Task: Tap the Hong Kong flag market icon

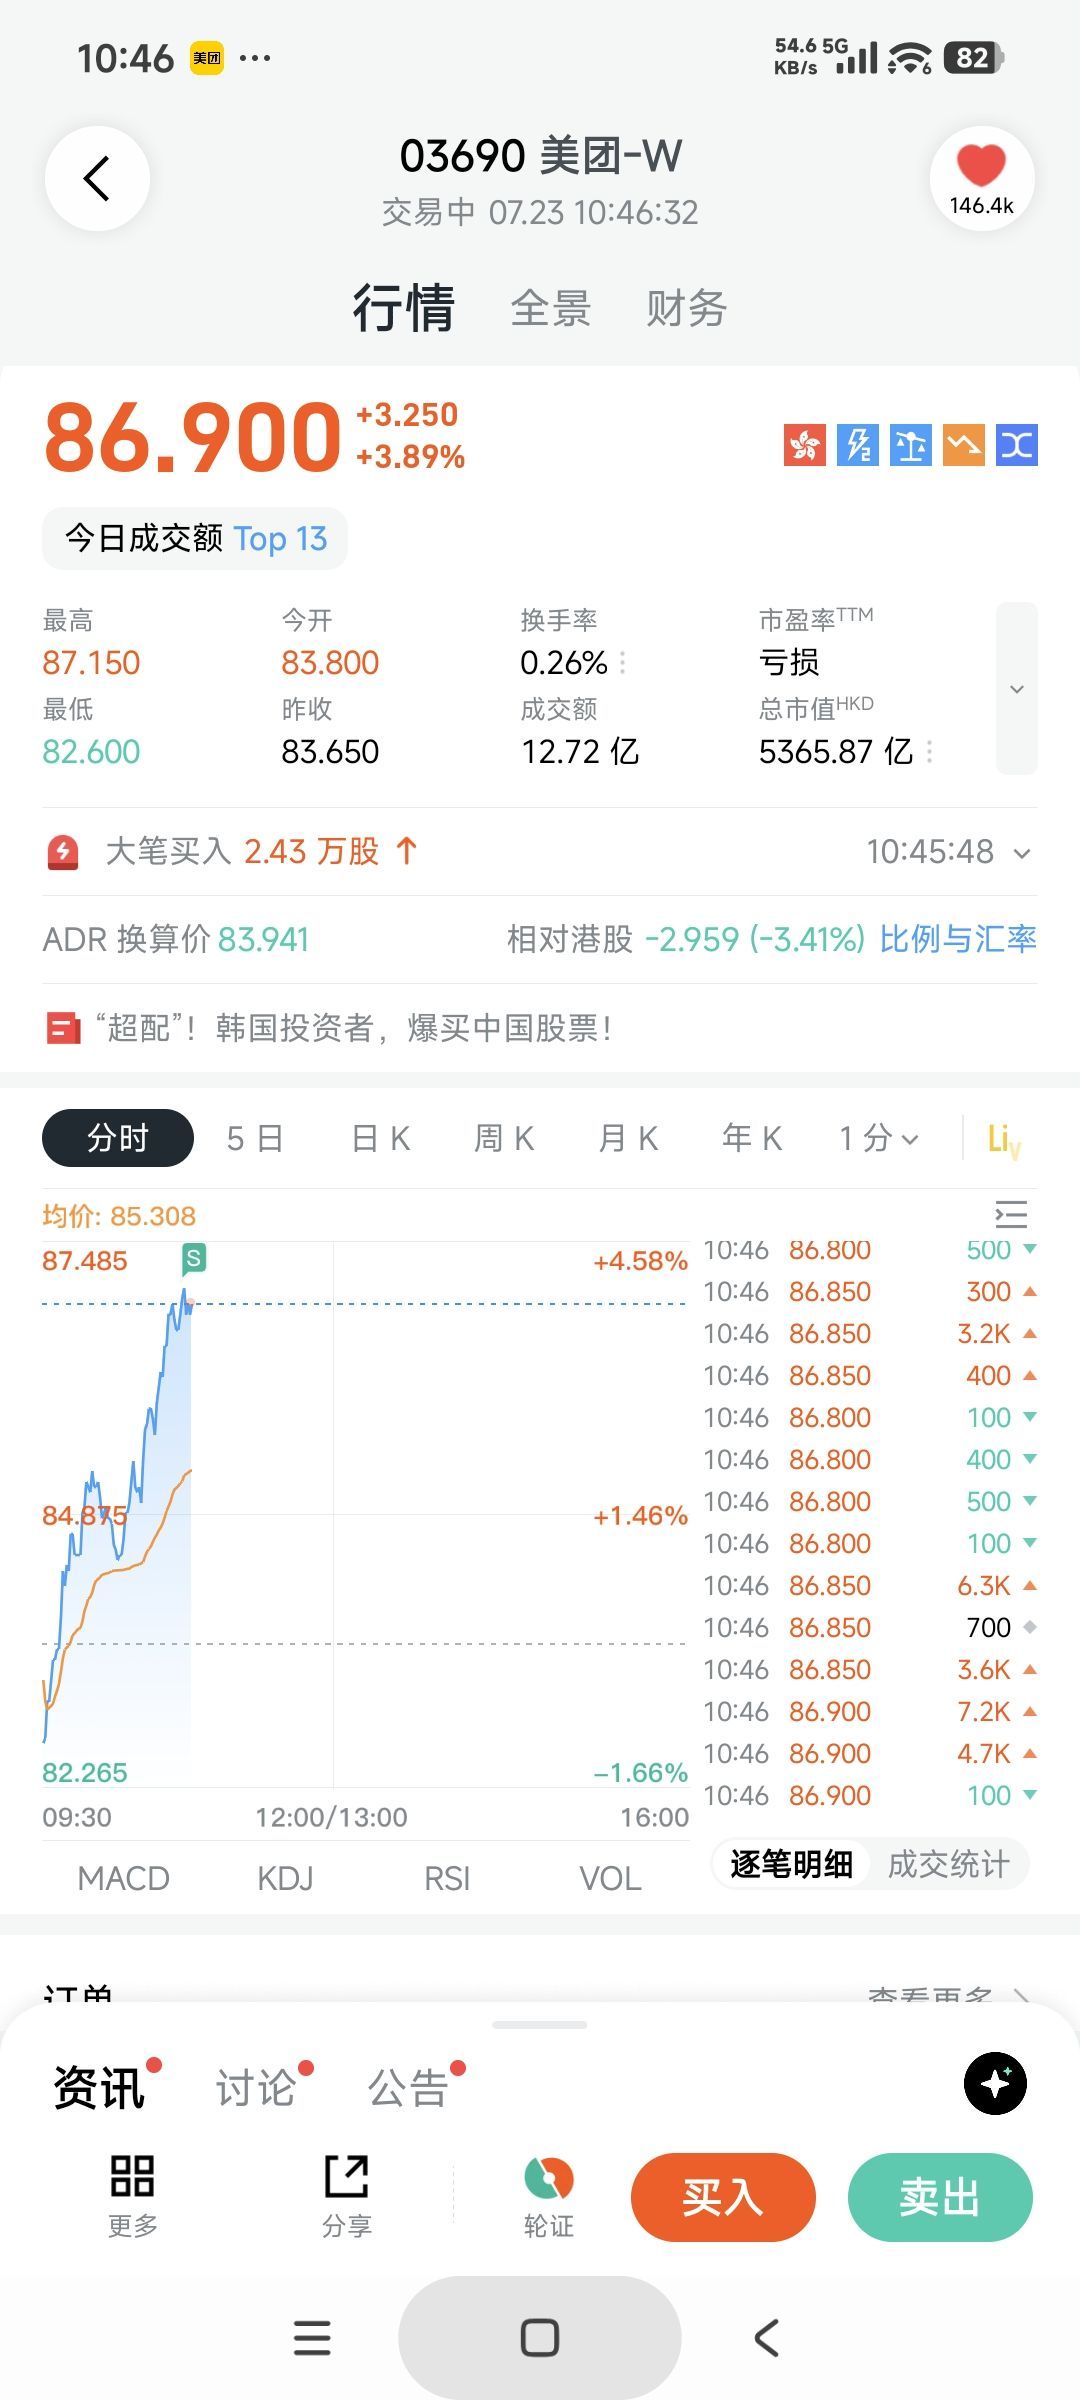Action: (804, 445)
